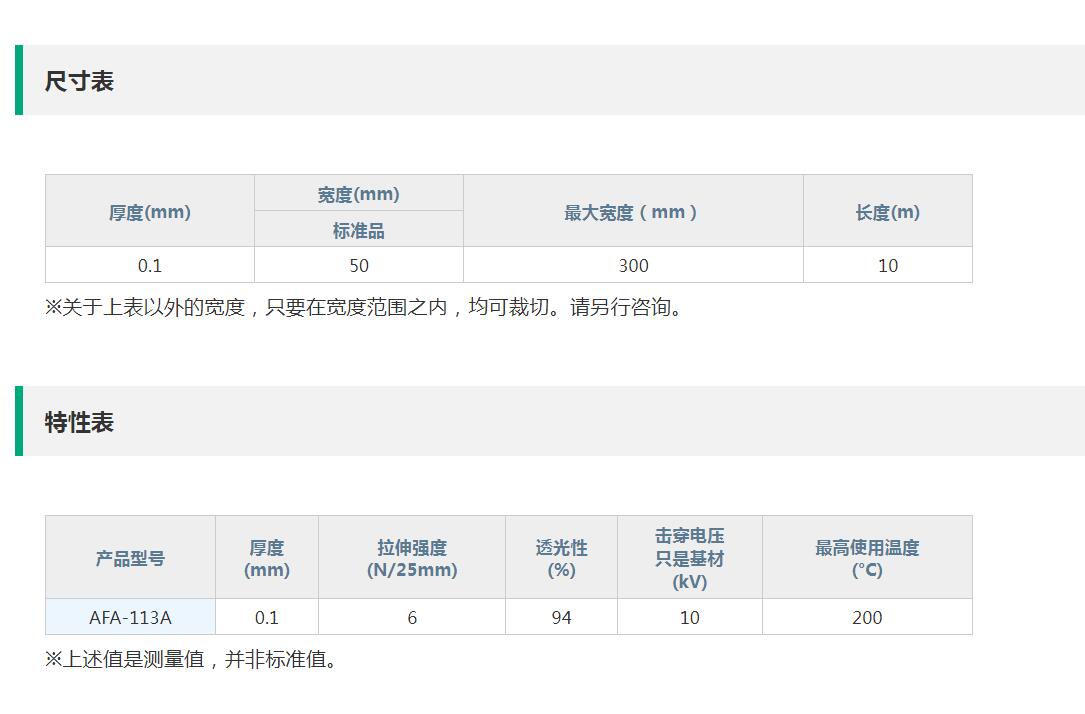Click the 击穿电压 只是基材 (kV) header
The image size is (1085, 714).
(x=690, y=558)
